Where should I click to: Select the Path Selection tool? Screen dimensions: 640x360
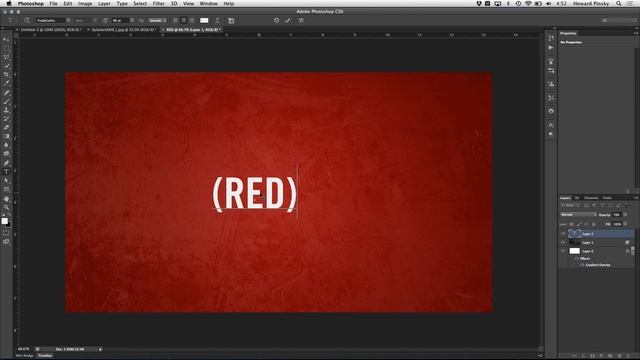pos(6,181)
